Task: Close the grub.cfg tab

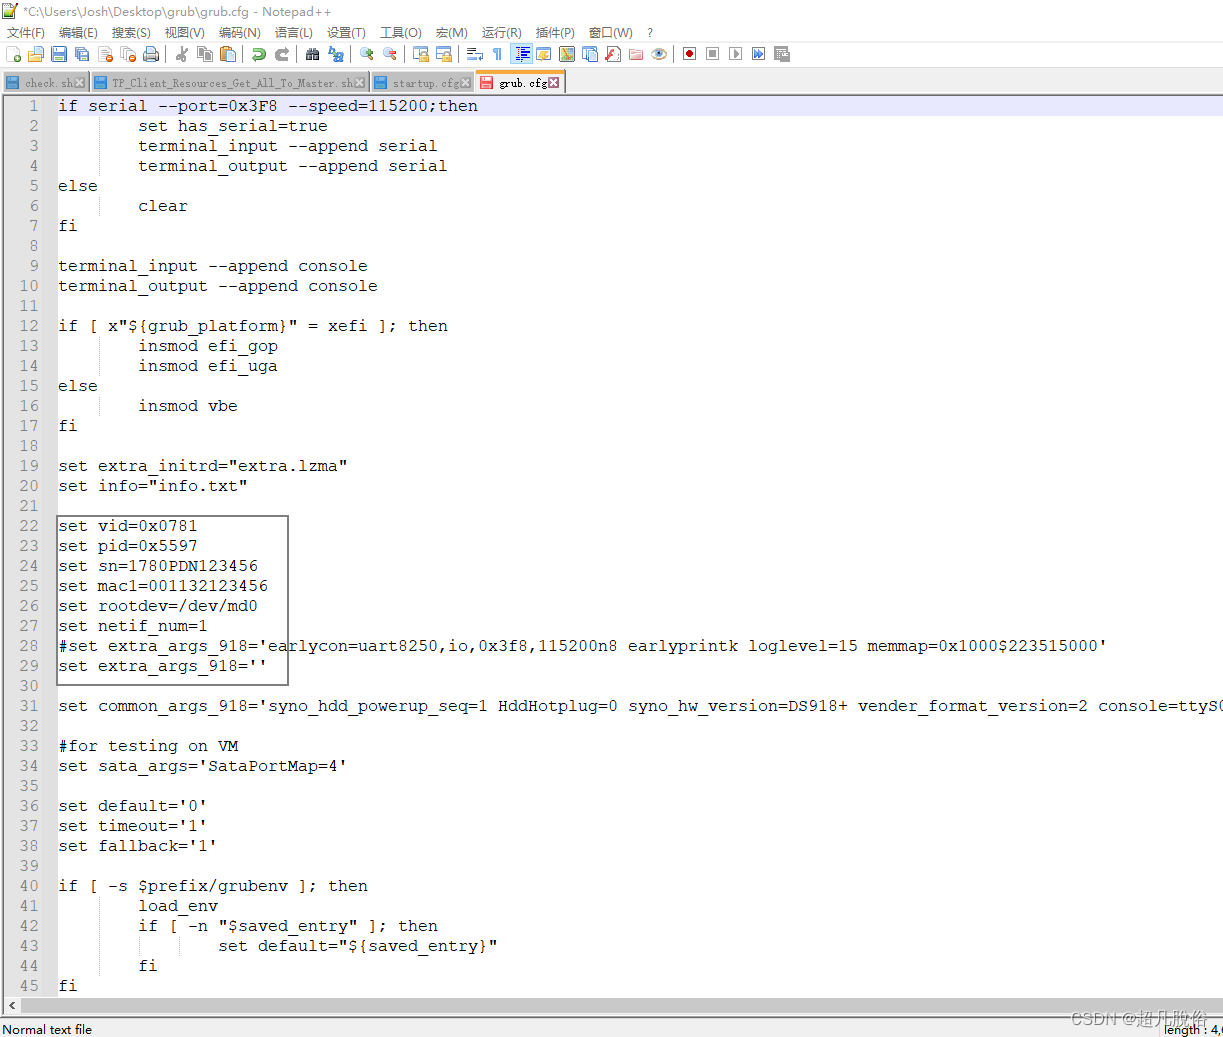Action: coord(554,83)
